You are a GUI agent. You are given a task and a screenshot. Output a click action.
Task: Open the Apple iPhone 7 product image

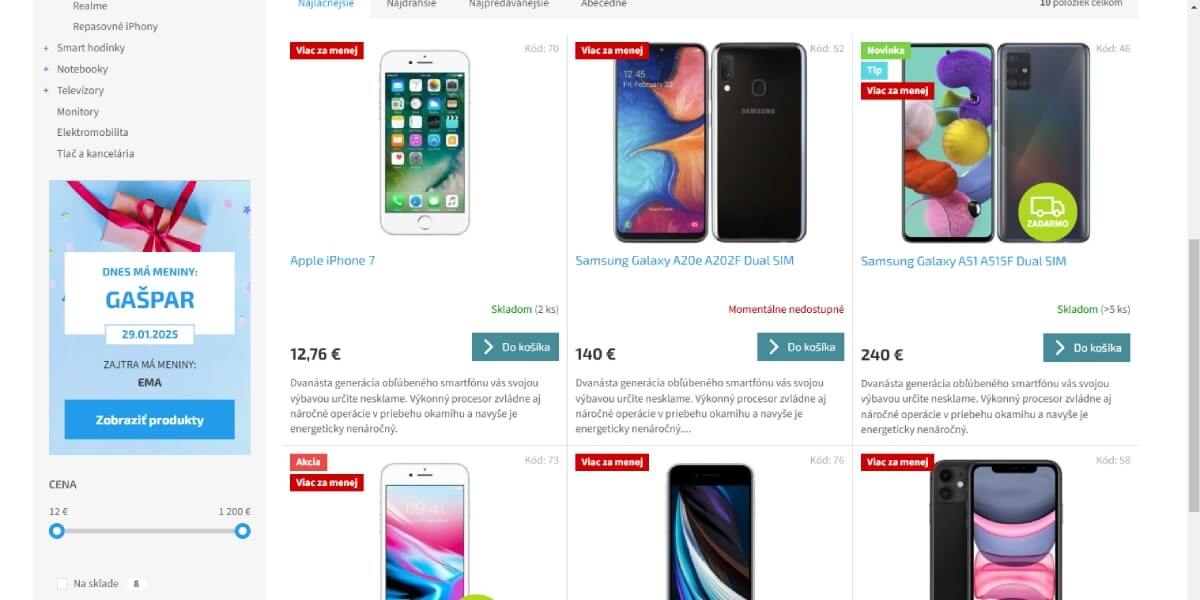425,142
